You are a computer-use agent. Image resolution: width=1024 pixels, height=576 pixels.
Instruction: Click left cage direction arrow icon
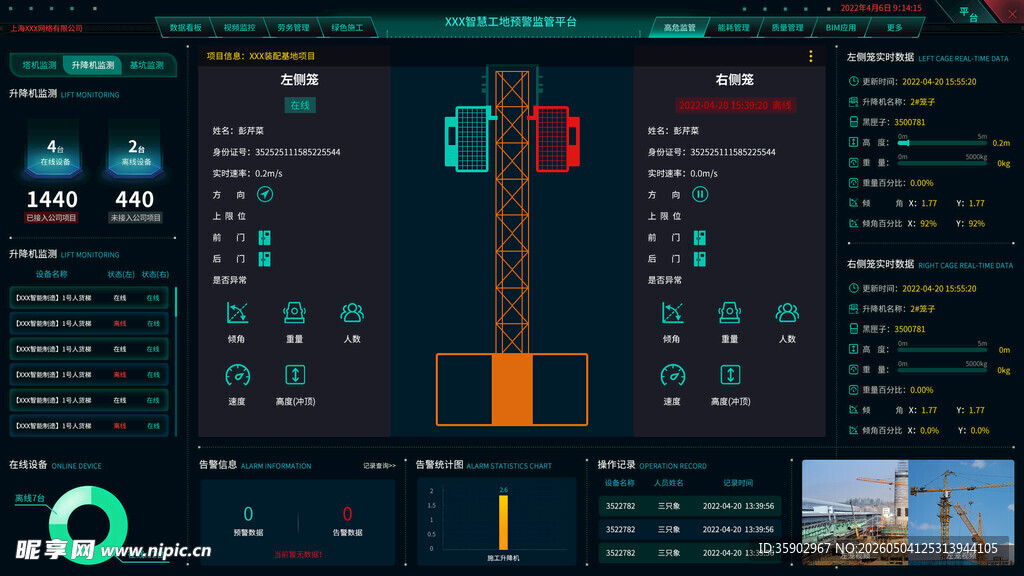pyautogui.click(x=264, y=194)
